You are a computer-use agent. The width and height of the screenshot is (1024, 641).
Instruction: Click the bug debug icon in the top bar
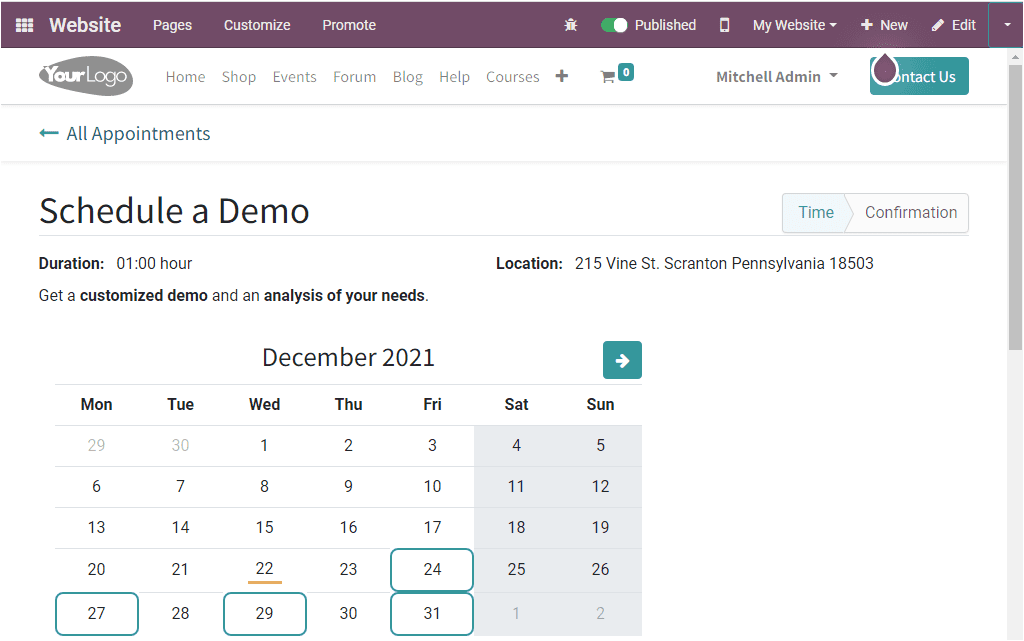click(x=570, y=24)
